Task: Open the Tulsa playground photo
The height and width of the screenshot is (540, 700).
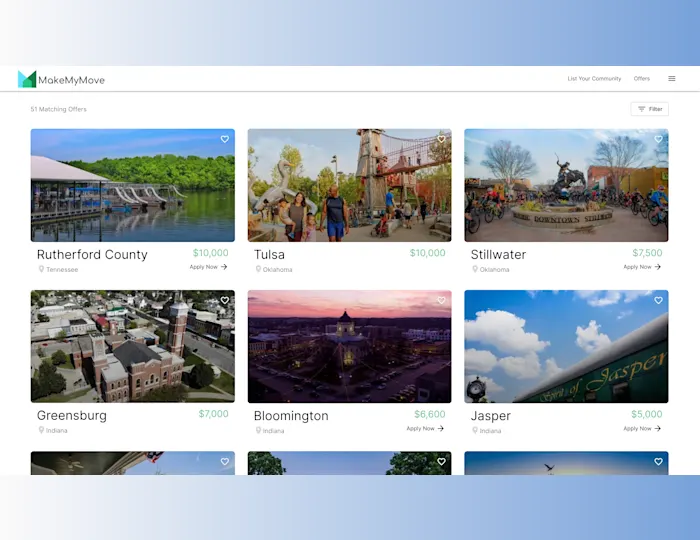Action: (x=350, y=185)
